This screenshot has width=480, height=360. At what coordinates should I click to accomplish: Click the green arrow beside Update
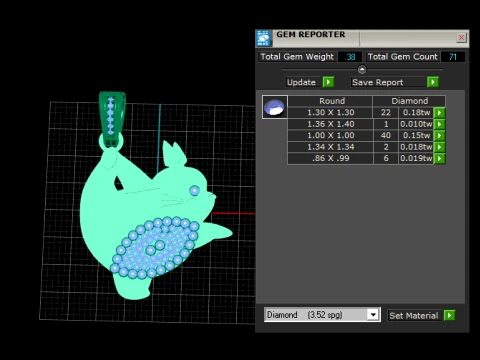tap(328, 82)
